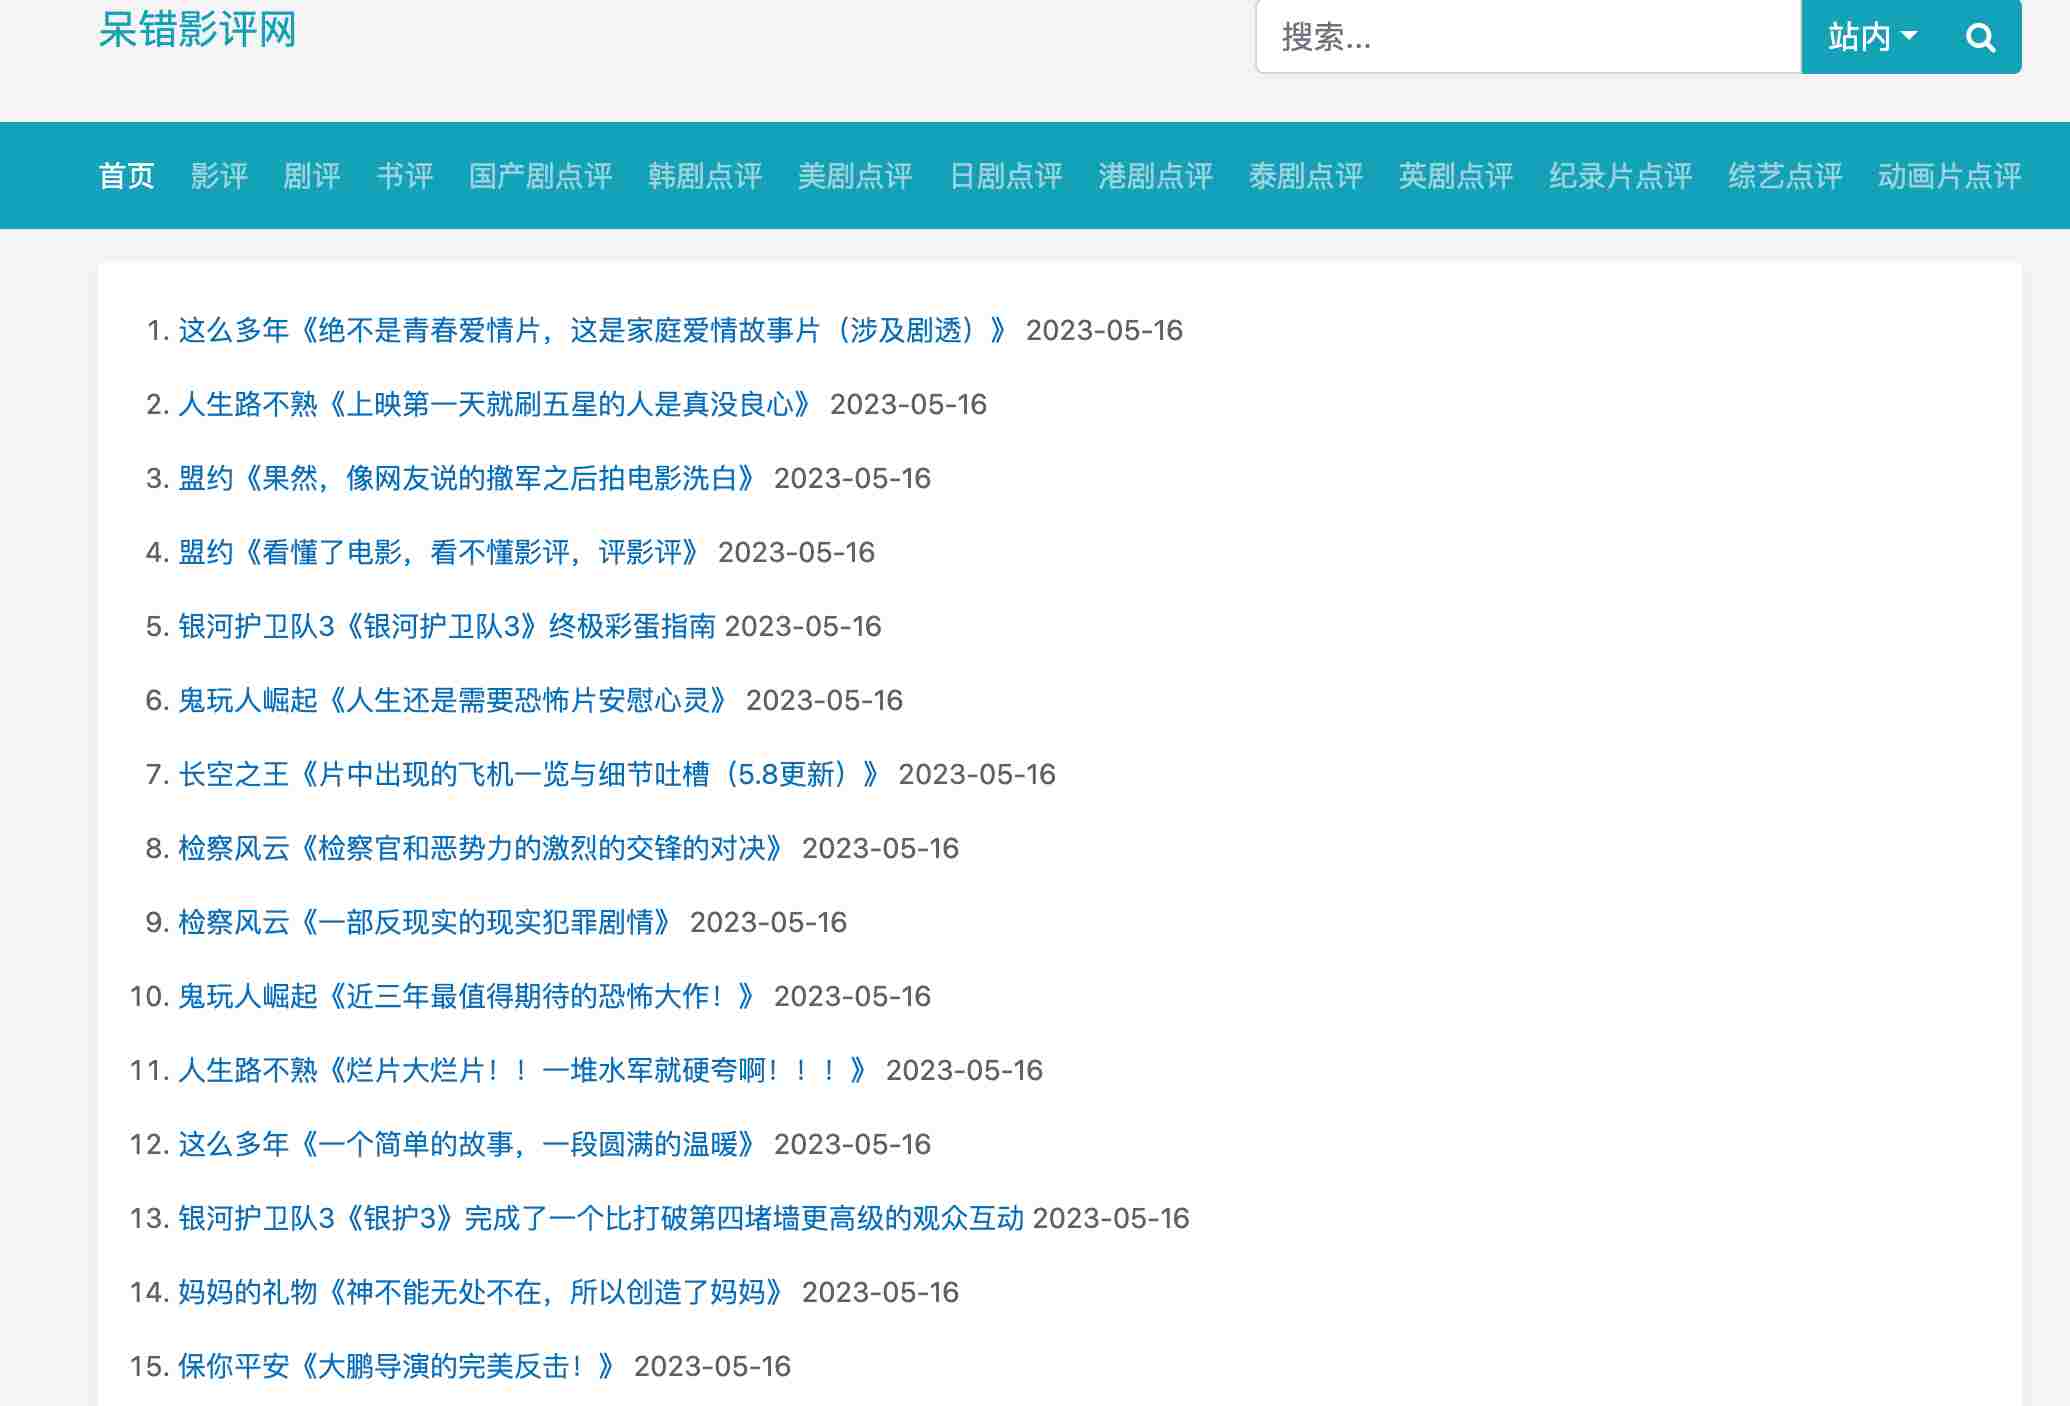Open 妈妈的礼物 神不能无处不在 review
Image resolution: width=2070 pixels, height=1406 pixels.
481,1293
